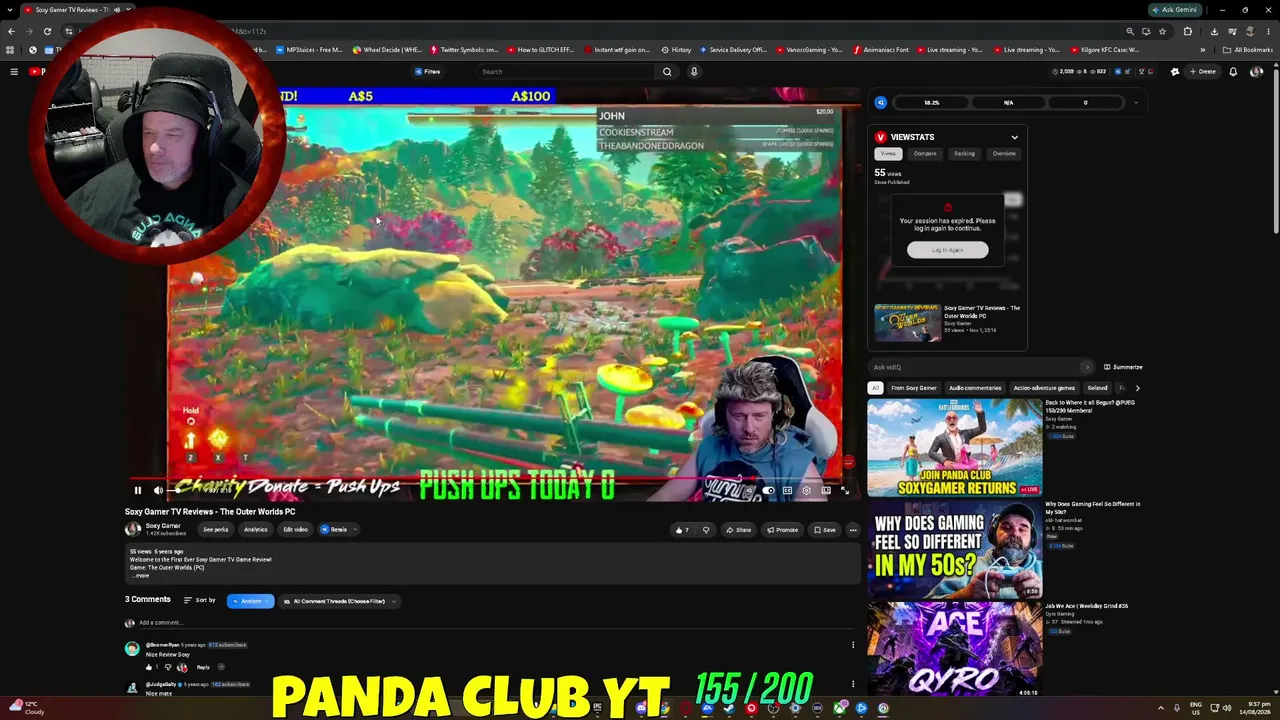This screenshot has height=720, width=1280.
Task: Search with voice microphone icon
Action: tap(694, 72)
